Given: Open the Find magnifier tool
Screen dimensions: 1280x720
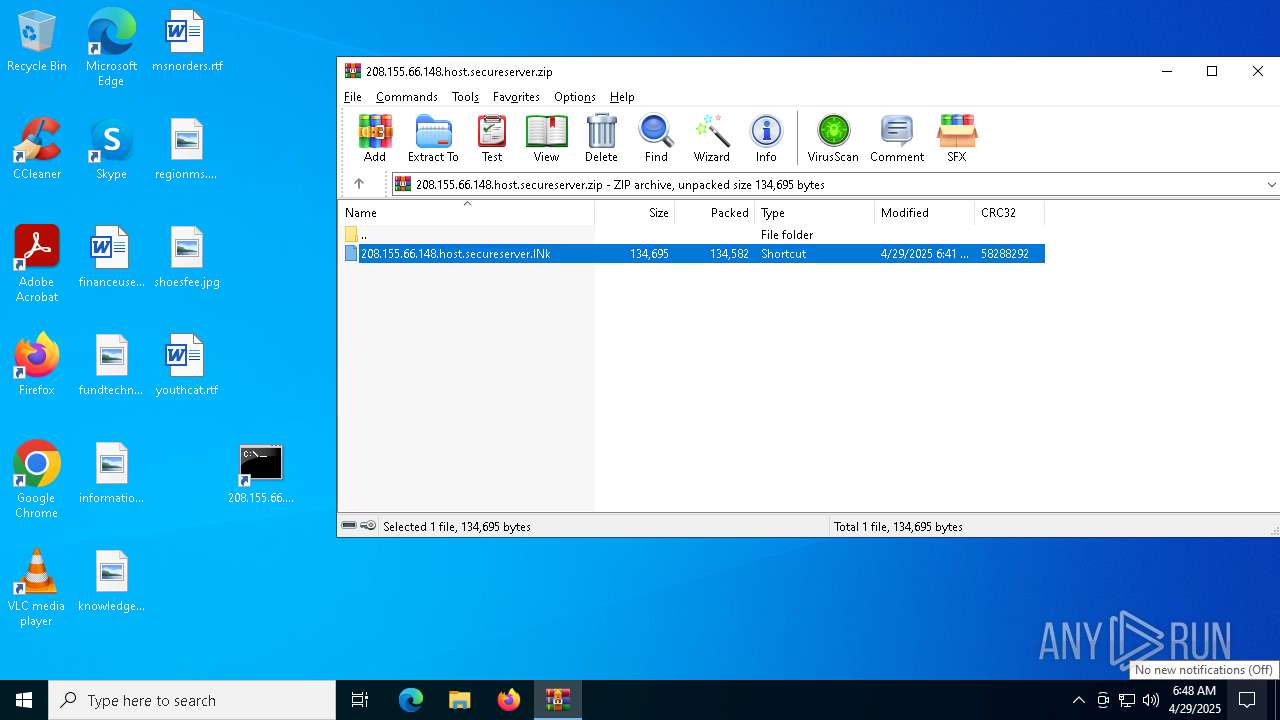Looking at the screenshot, I should coord(656,138).
